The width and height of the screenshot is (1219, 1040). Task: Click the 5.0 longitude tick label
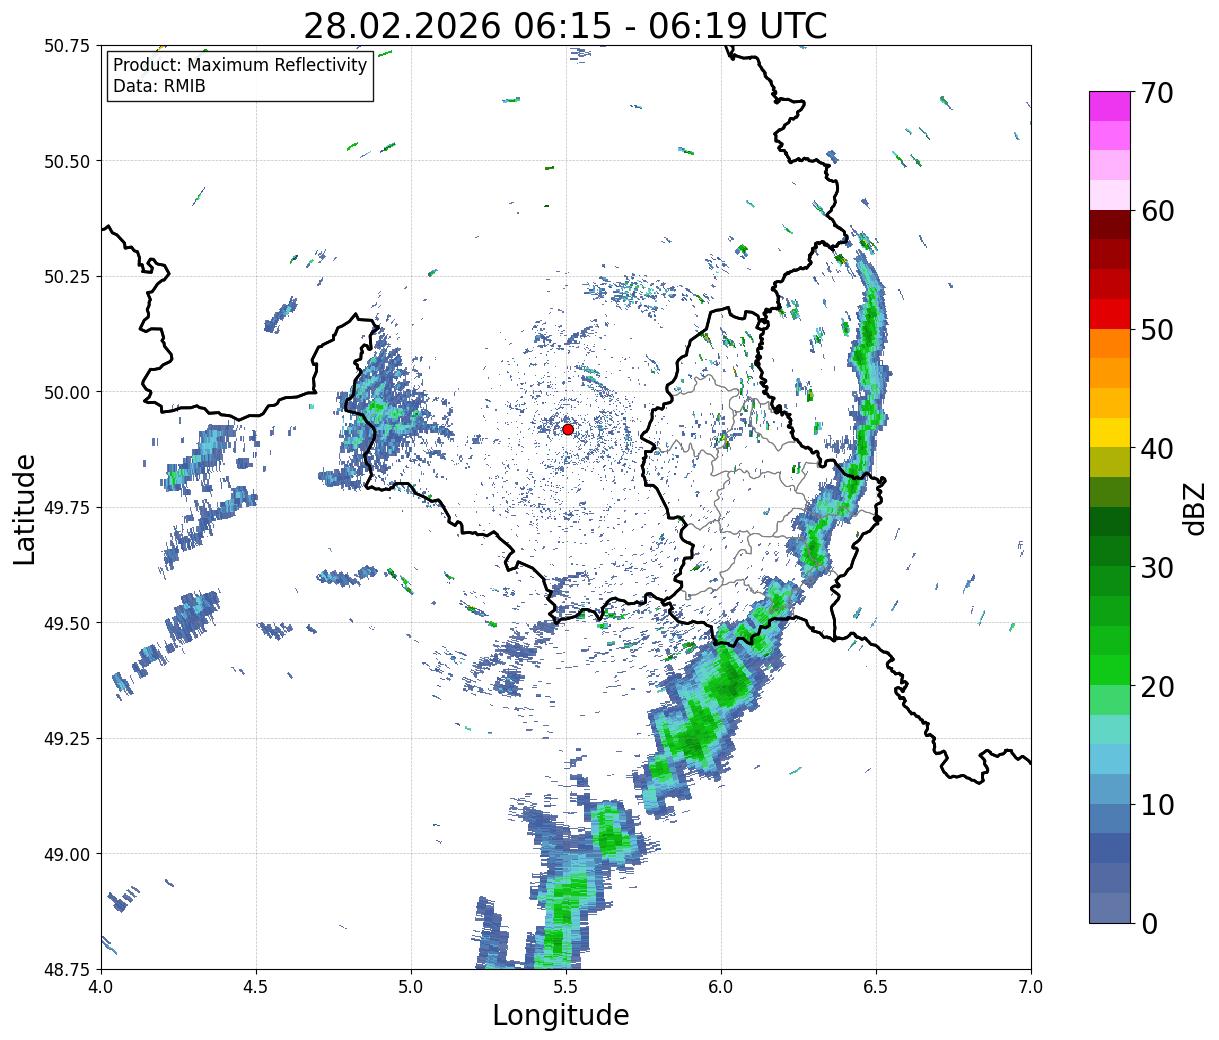tap(411, 987)
